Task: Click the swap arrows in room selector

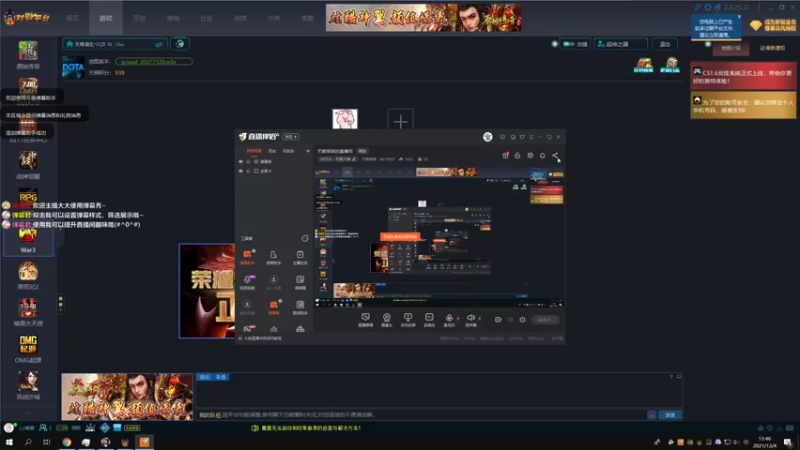Action: tap(159, 44)
